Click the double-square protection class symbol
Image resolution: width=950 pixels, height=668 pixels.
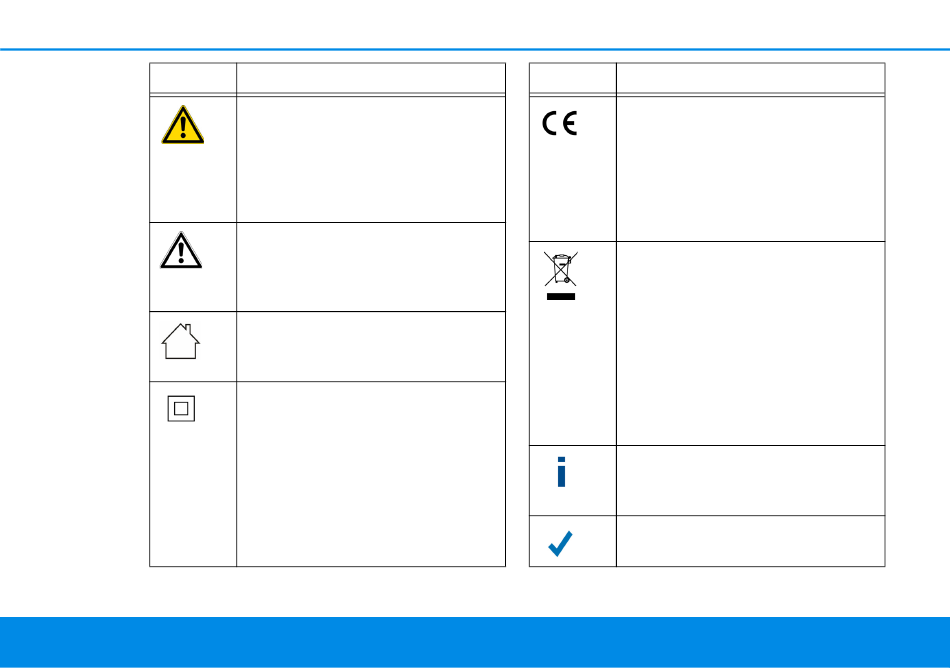click(181, 409)
